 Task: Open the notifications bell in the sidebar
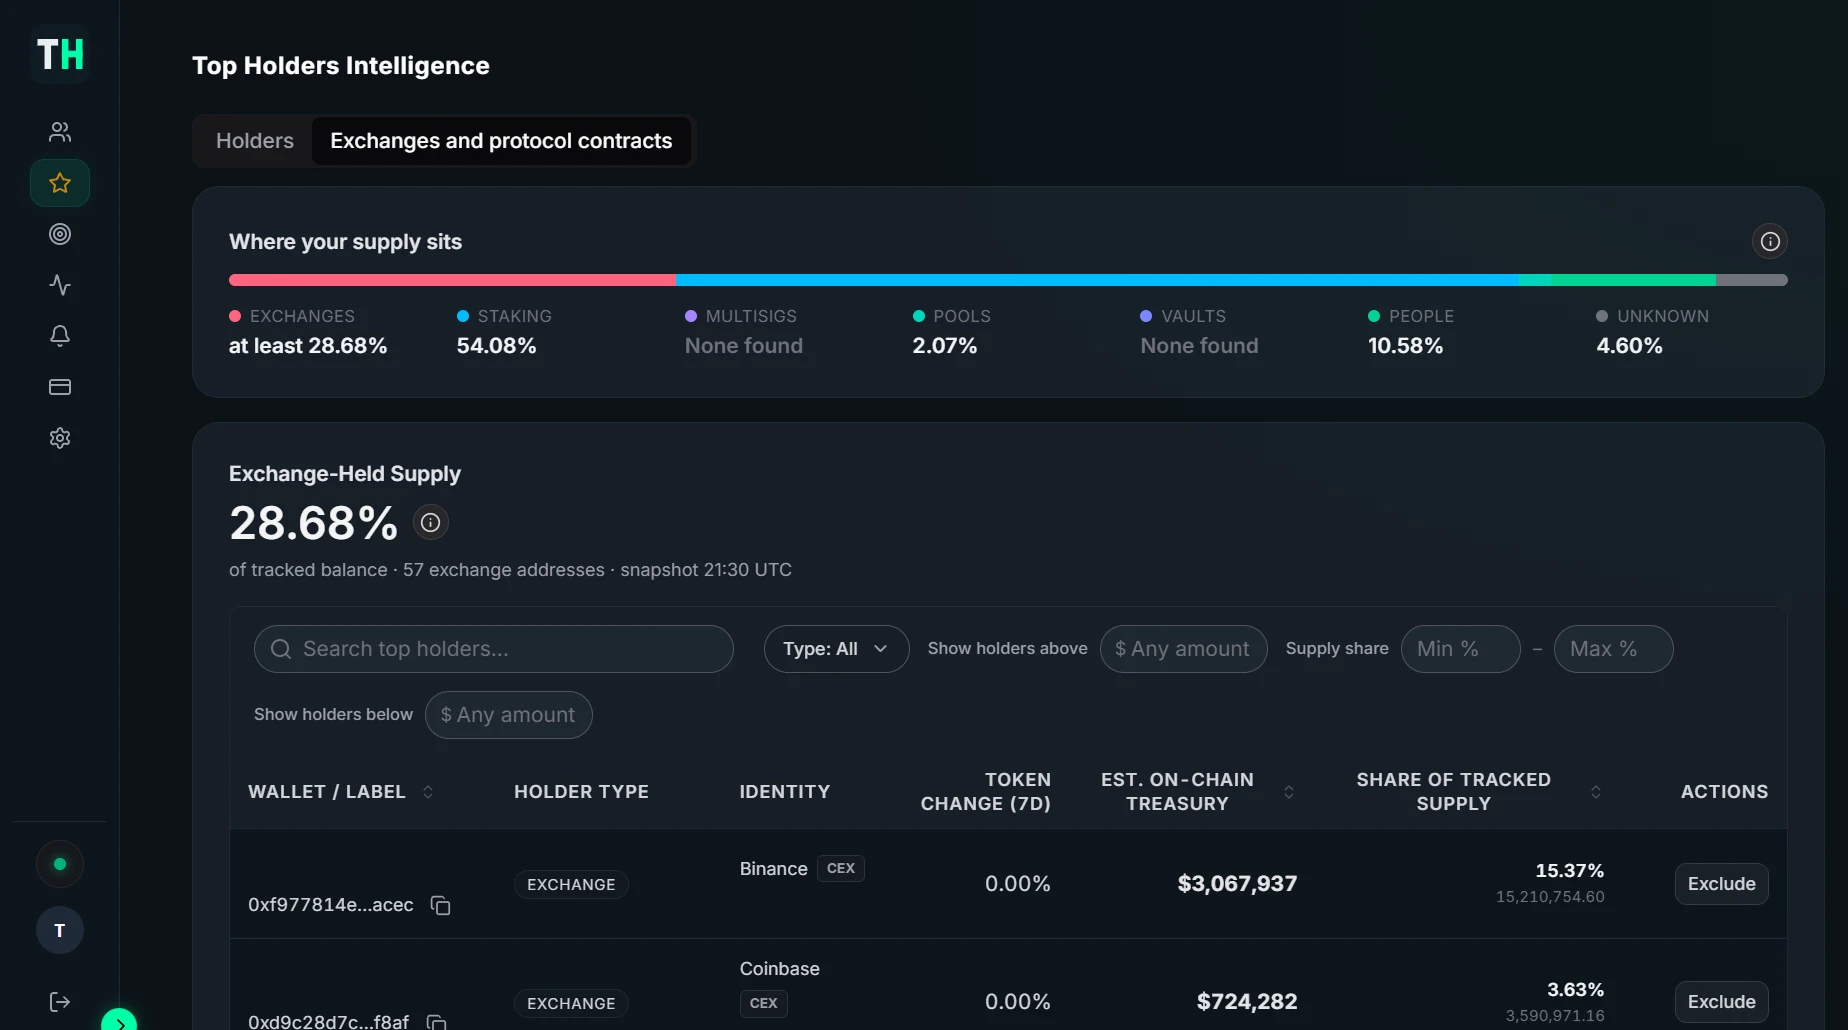pos(60,336)
